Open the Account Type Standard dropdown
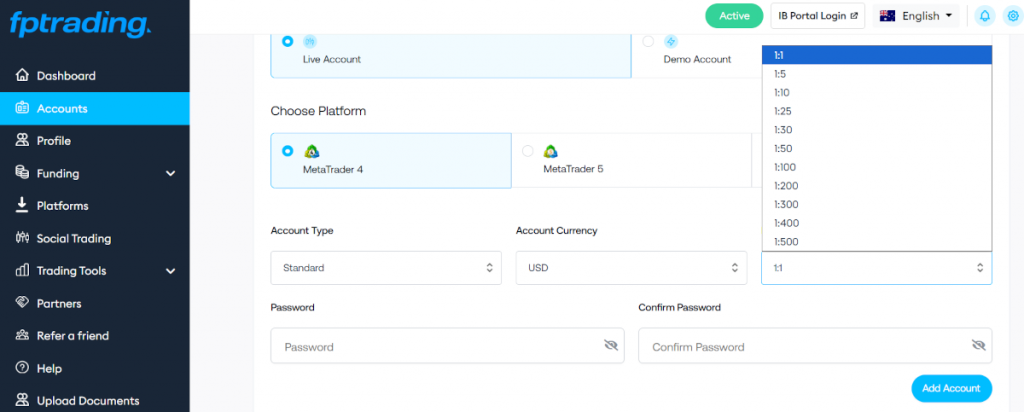The width and height of the screenshot is (1024, 412). [386, 268]
